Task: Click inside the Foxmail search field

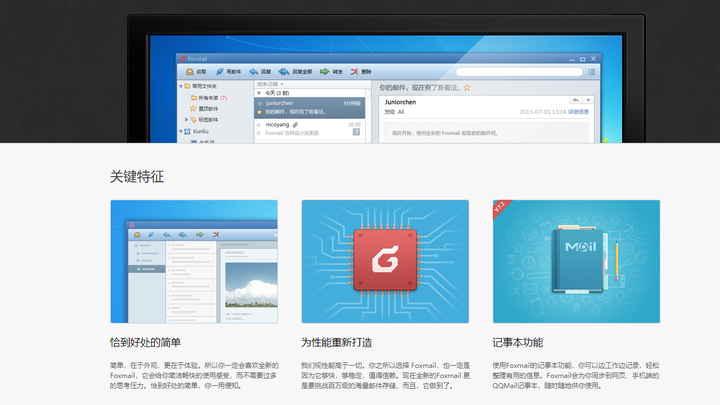Action: point(519,72)
